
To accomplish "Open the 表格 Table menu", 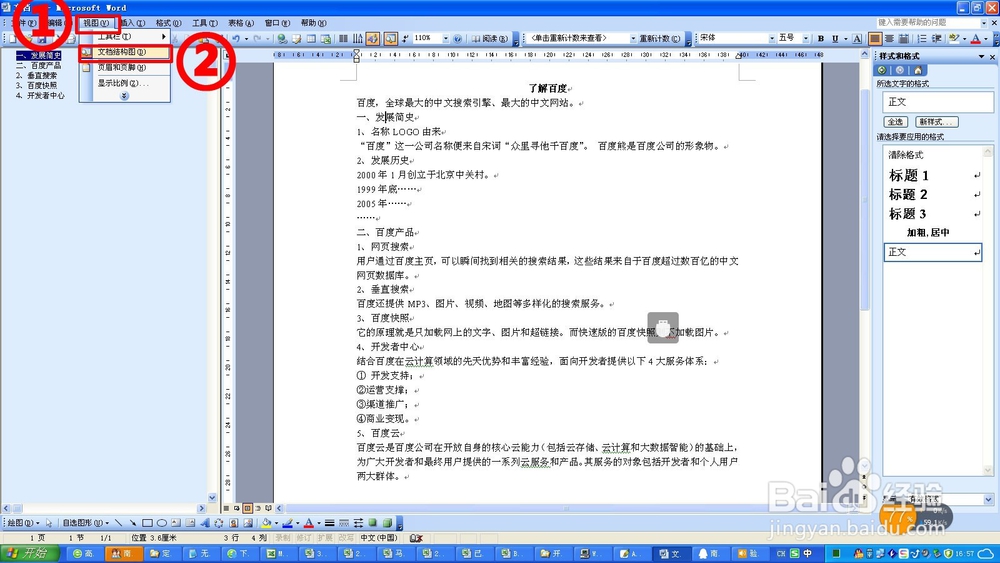I will [x=240, y=23].
